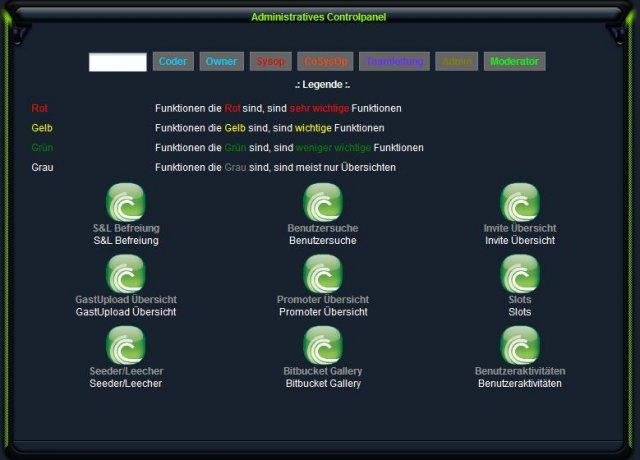Click the 'Grau' legend label
Image resolution: width=640 pixels, height=460 pixels.
point(42,167)
